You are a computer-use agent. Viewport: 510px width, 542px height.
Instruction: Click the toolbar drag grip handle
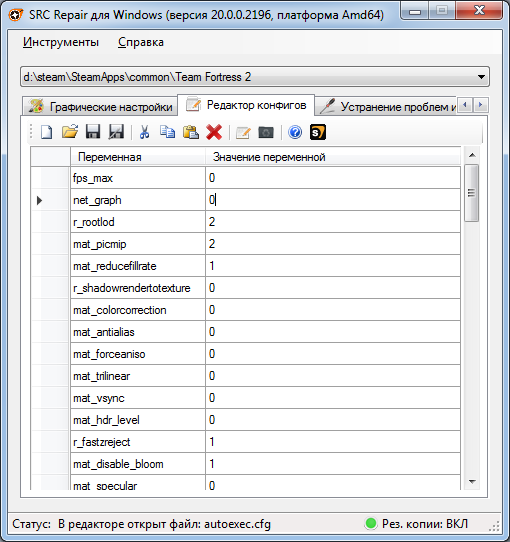(31, 132)
